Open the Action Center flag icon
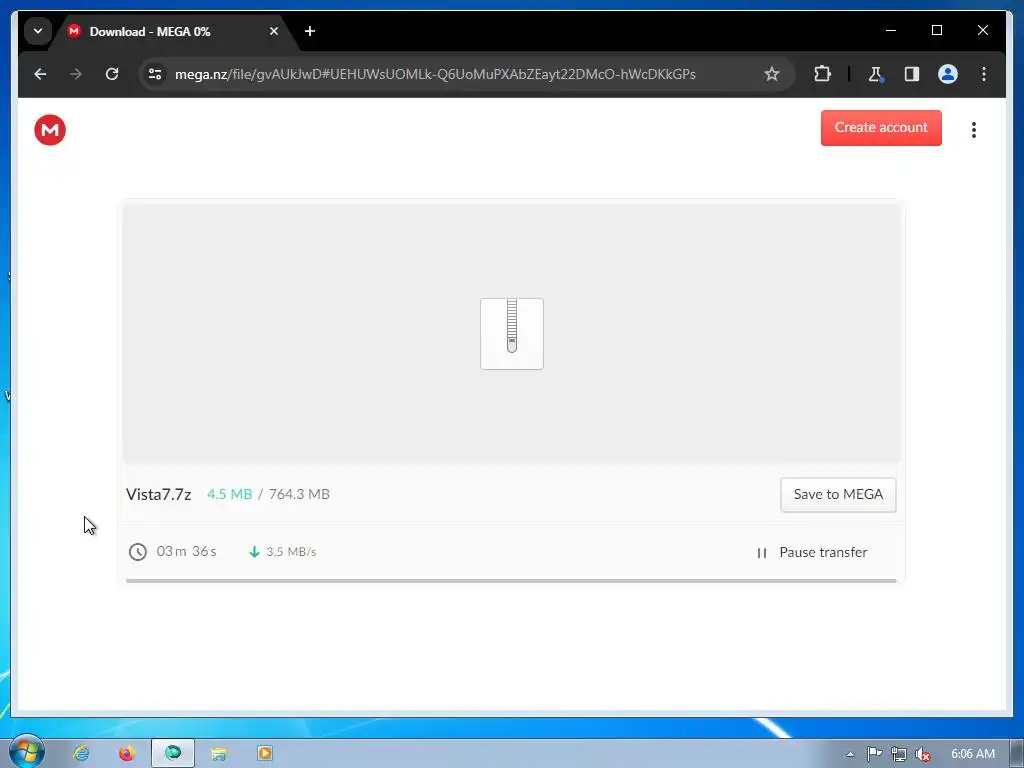 [x=874, y=754]
